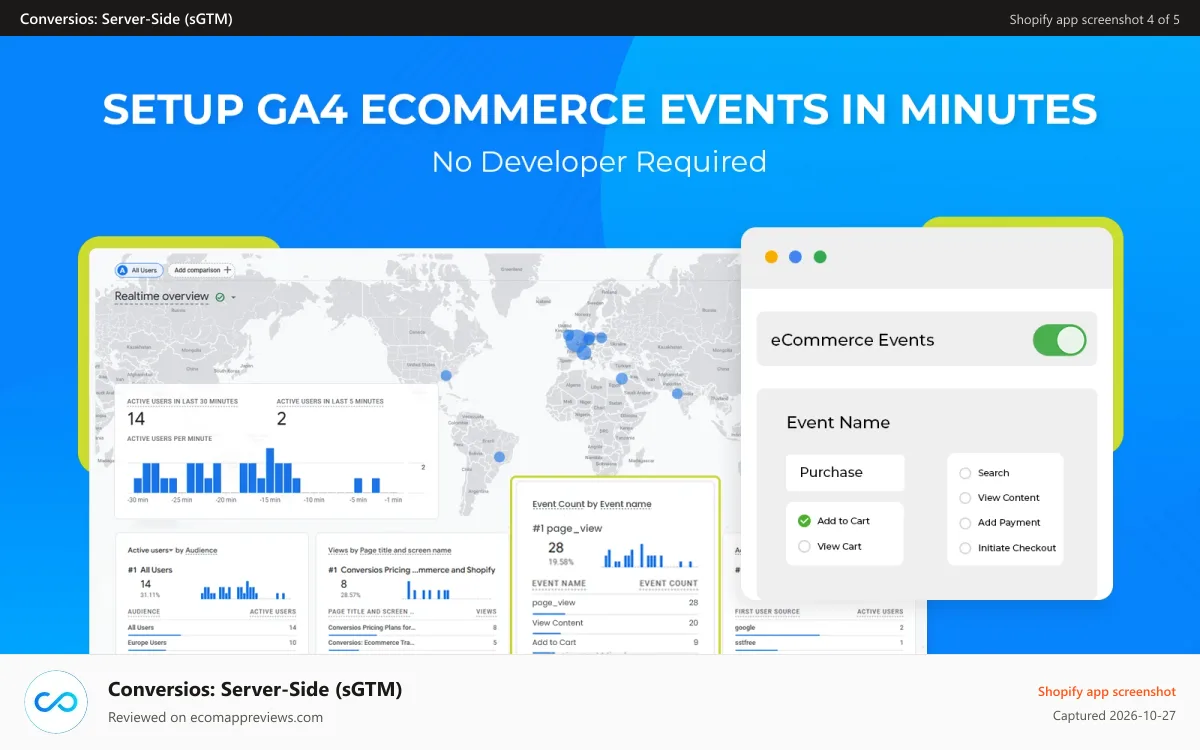Screen dimensions: 1200x750
Task: Click the Europe Users audience row
Action: [x=212, y=643]
